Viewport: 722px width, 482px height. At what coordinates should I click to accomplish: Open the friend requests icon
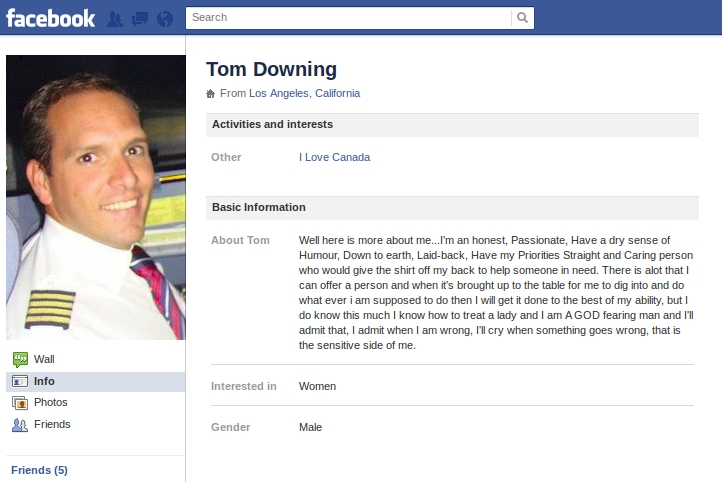(x=115, y=19)
